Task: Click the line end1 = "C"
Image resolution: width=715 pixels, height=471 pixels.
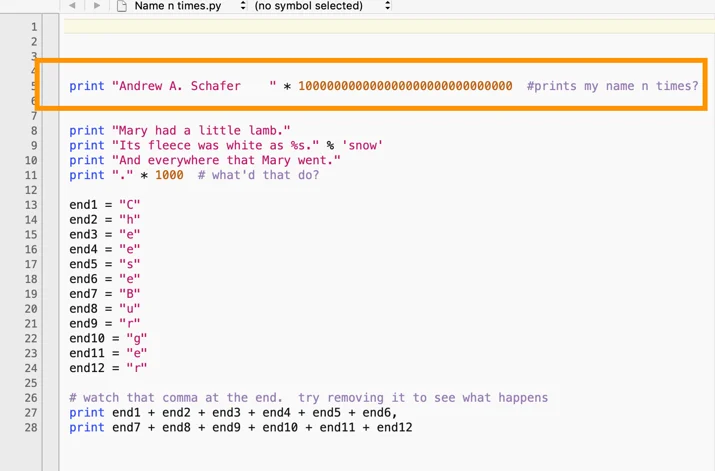Action: point(104,205)
